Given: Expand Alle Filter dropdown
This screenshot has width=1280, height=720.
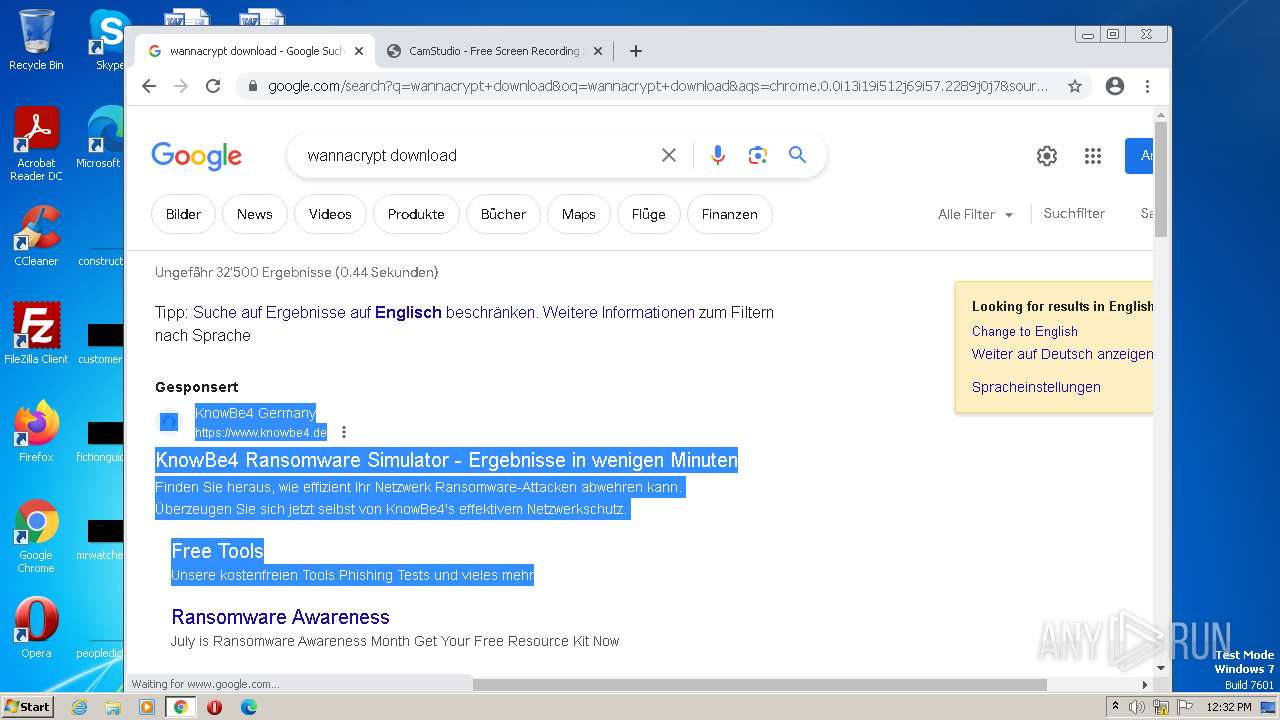Looking at the screenshot, I should coord(975,214).
